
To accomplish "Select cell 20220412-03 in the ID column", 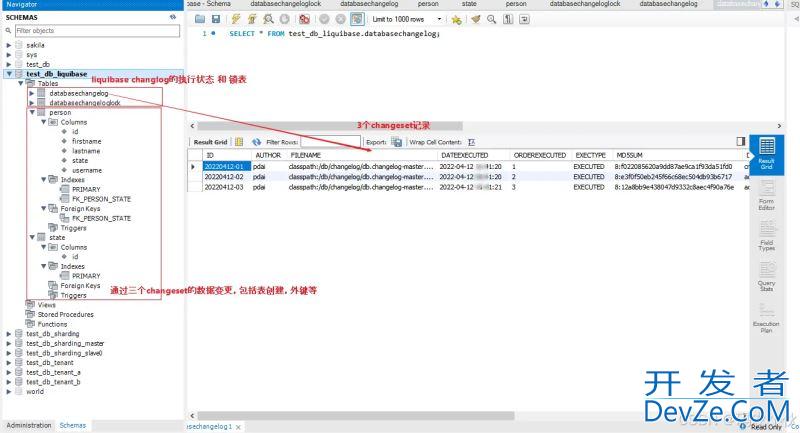I will [224, 187].
